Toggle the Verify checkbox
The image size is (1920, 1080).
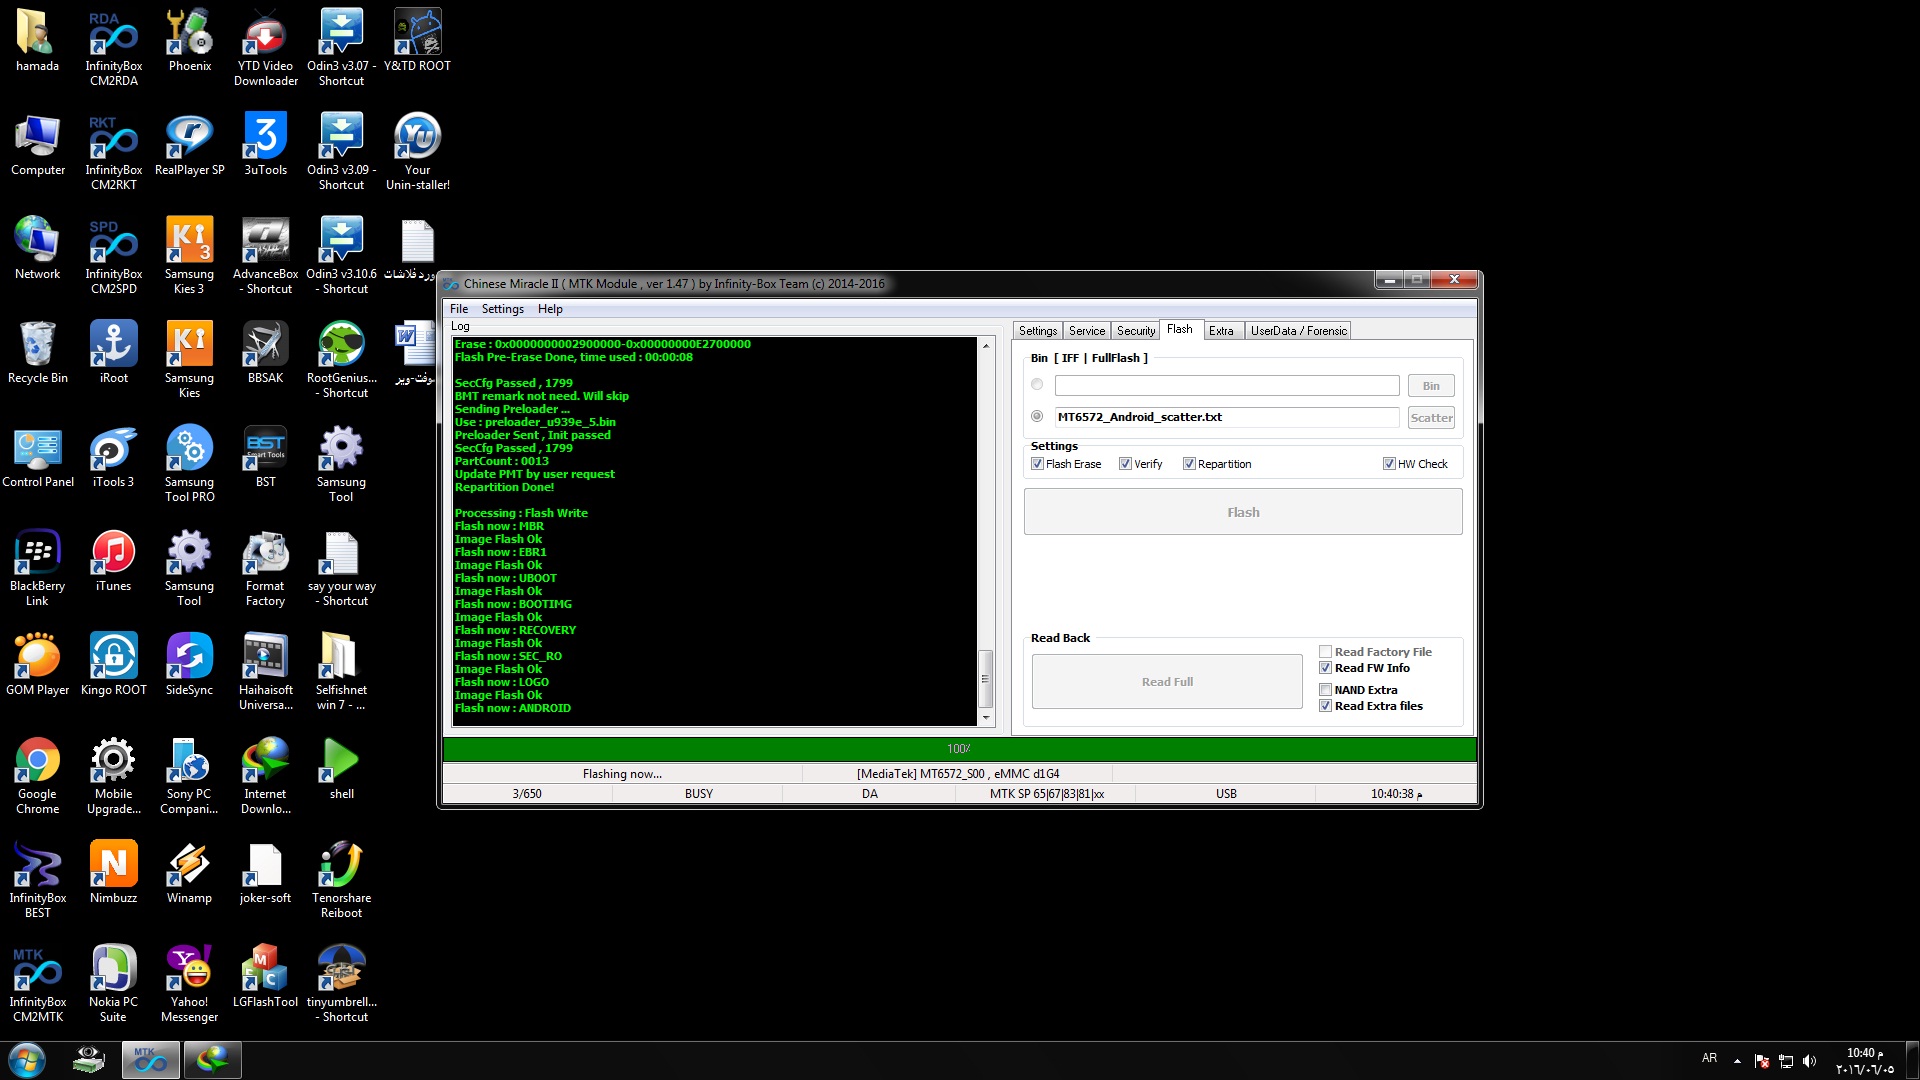[1126, 464]
